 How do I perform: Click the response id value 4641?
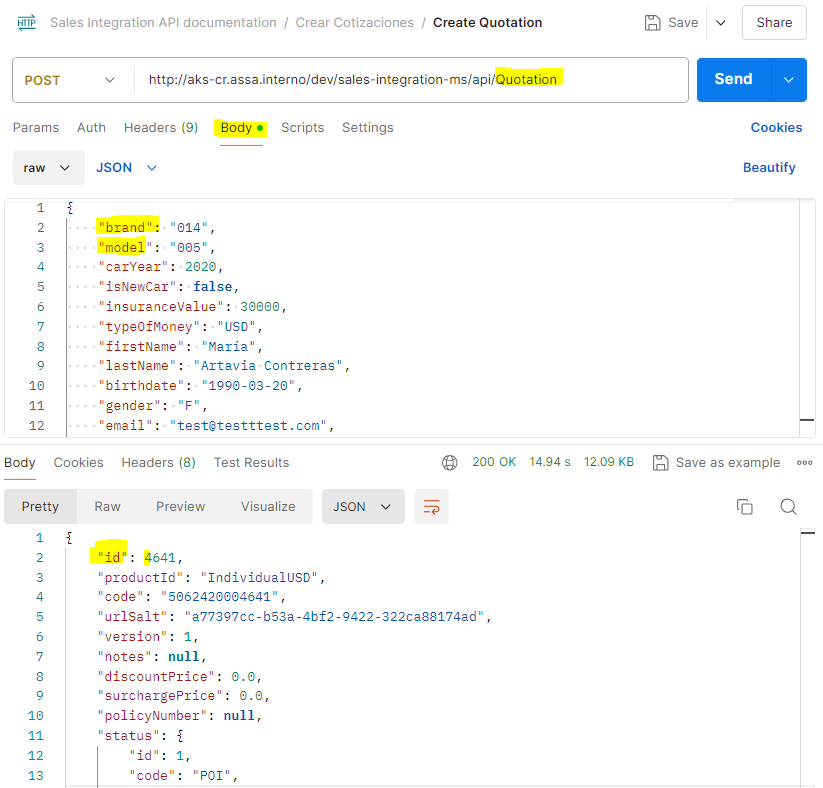(x=160, y=558)
